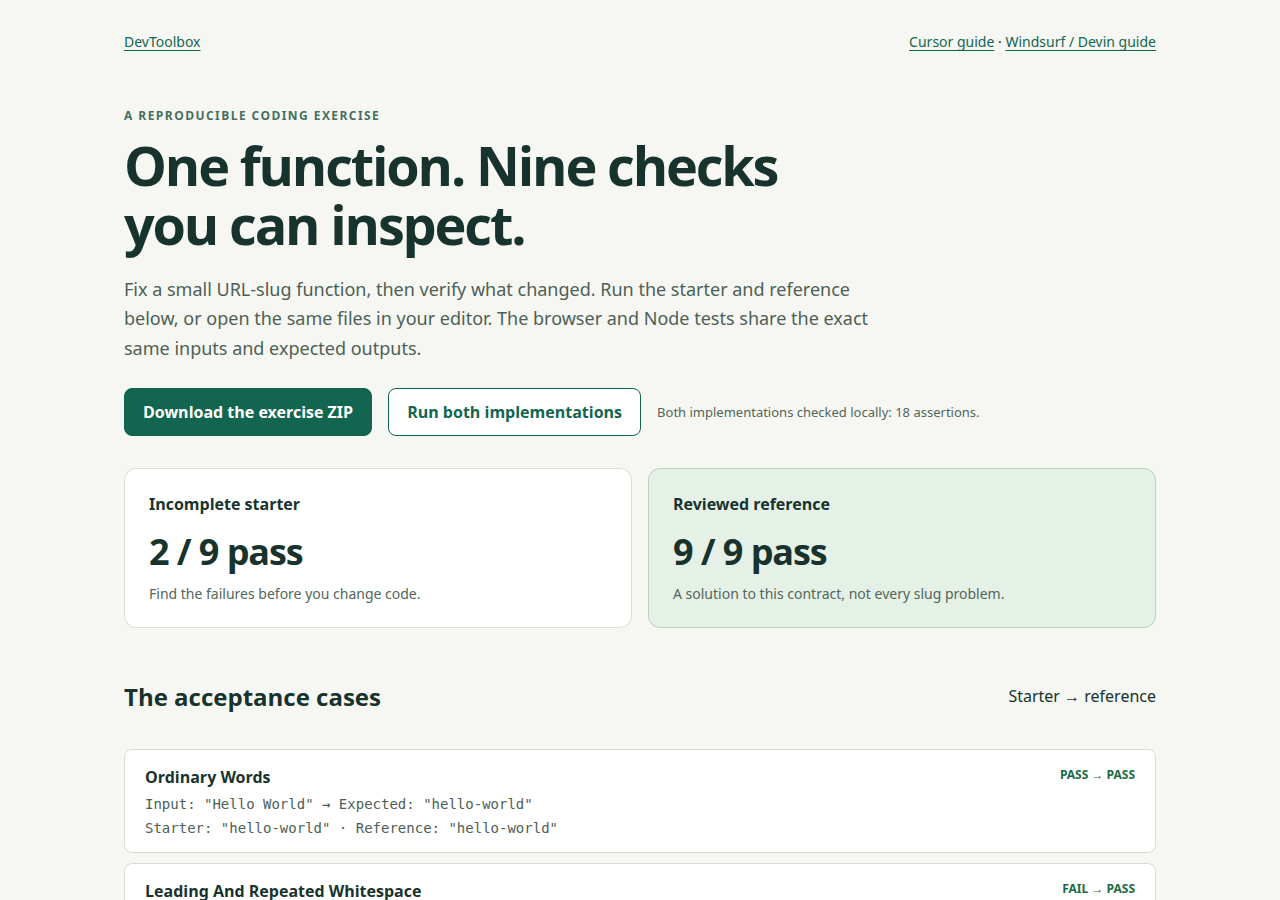This screenshot has width=1280, height=900.
Task: Click the 'One function. Nine checks' headline
Action: [x=451, y=196]
